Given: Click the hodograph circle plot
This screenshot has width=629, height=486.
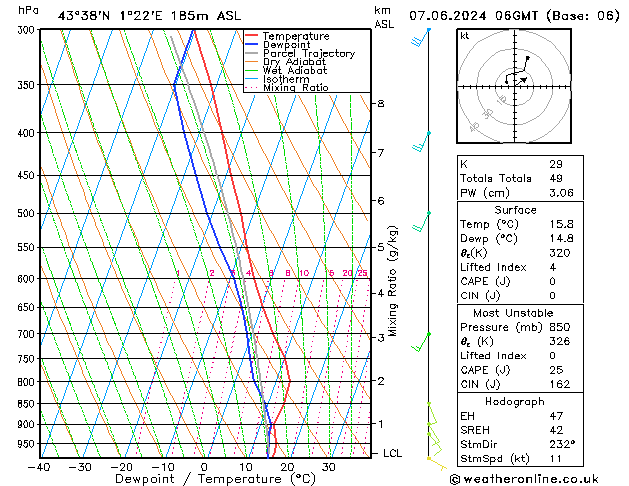Looking at the screenshot, I should [516, 88].
